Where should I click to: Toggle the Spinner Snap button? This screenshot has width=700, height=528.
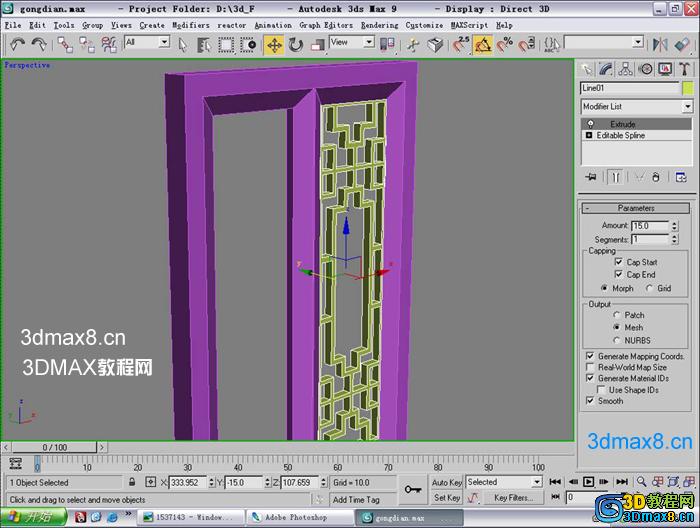pyautogui.click(x=527, y=45)
